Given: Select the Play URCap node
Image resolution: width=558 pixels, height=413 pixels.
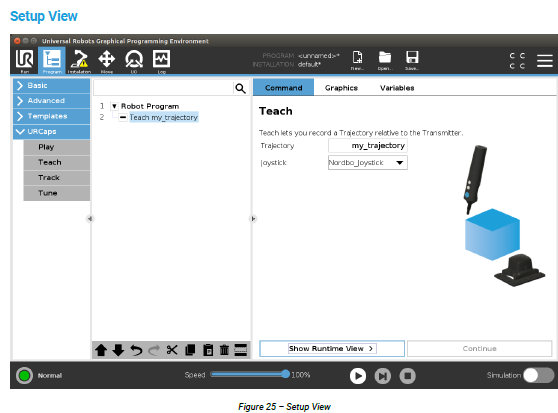Looking at the screenshot, I should (57, 147).
